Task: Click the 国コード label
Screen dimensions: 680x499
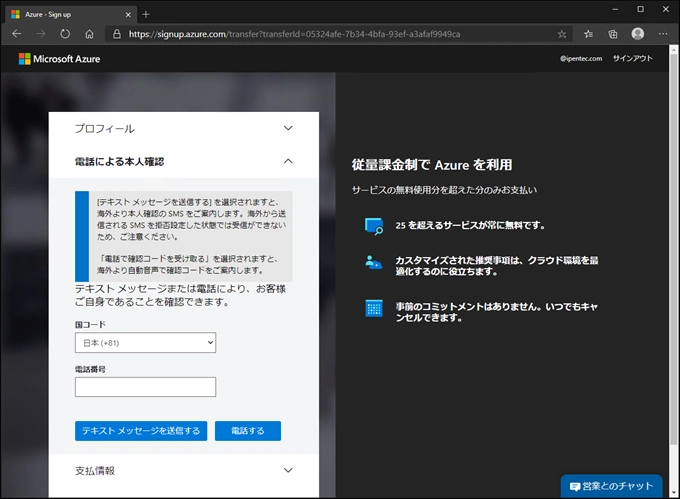Action: tap(90, 324)
